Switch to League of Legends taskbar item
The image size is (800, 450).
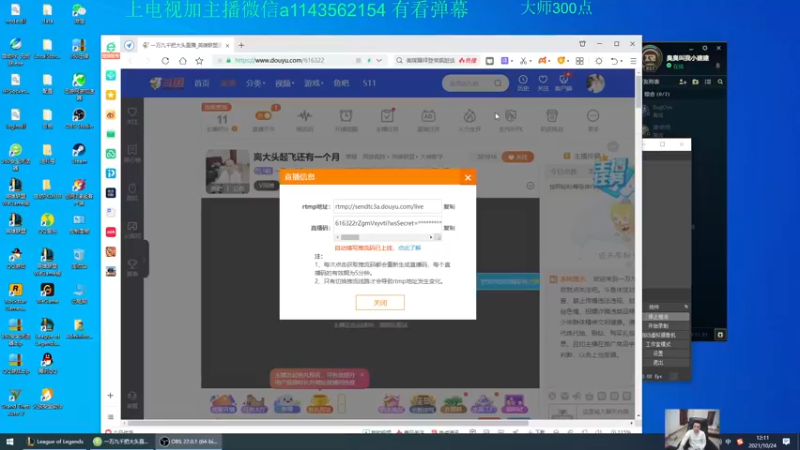55,441
